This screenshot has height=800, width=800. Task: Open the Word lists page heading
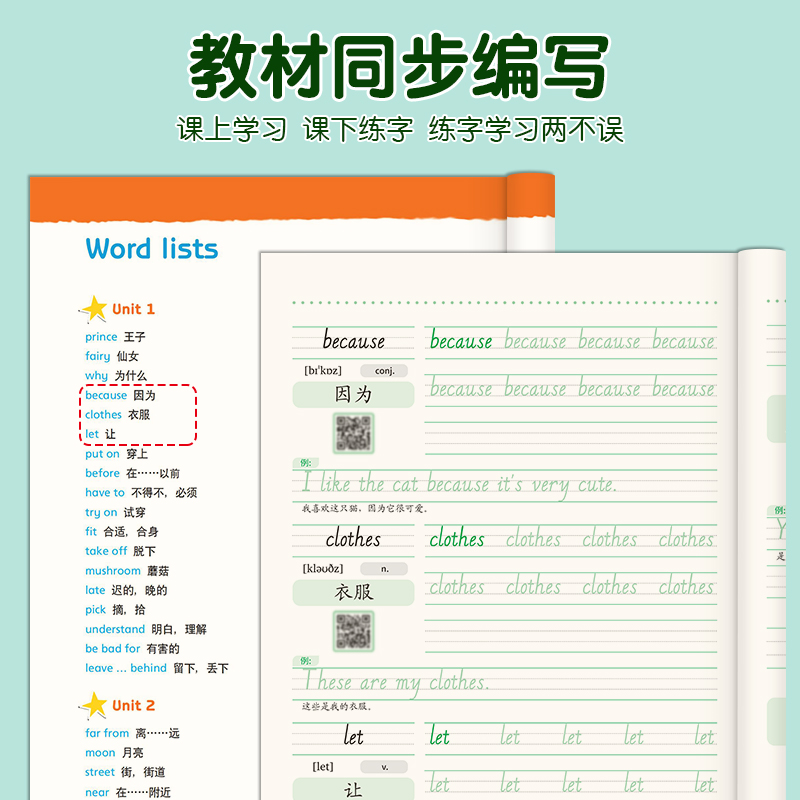[152, 249]
